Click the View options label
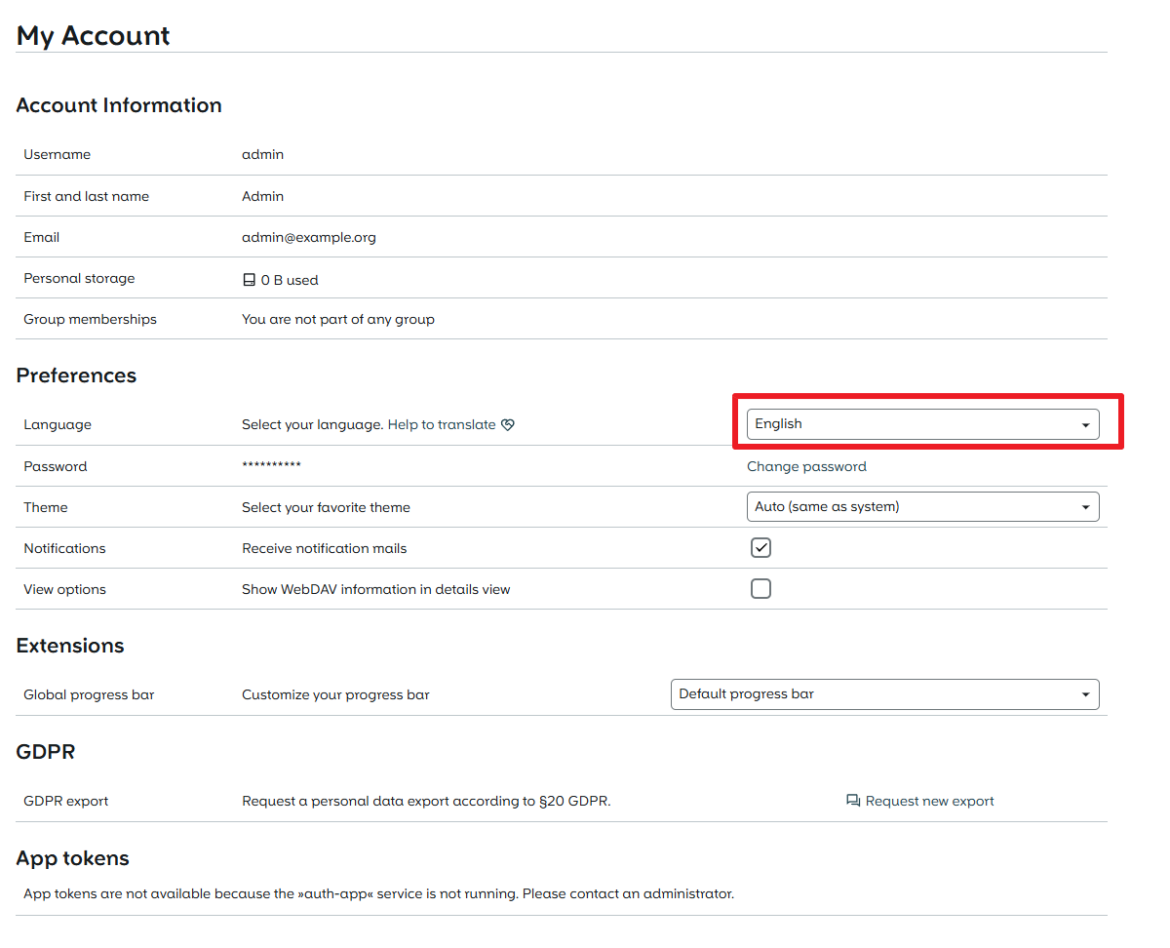 [x=64, y=590]
